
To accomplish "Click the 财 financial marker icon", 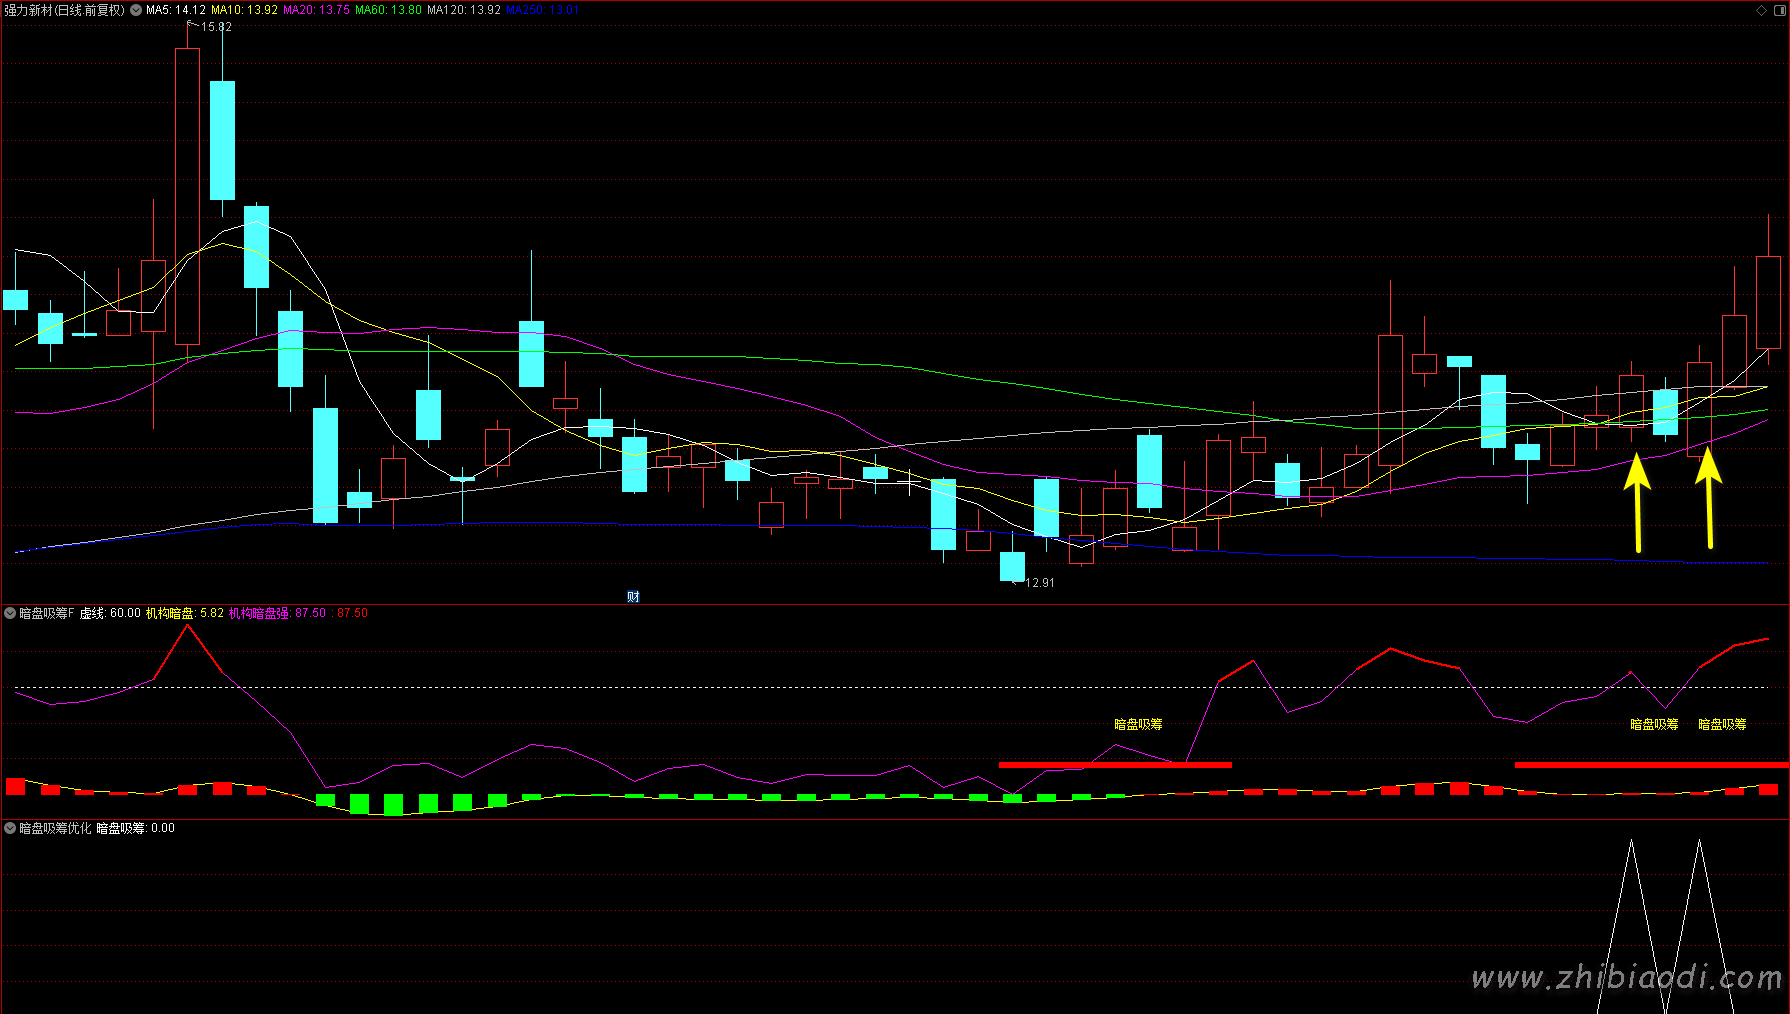I will 633,597.
